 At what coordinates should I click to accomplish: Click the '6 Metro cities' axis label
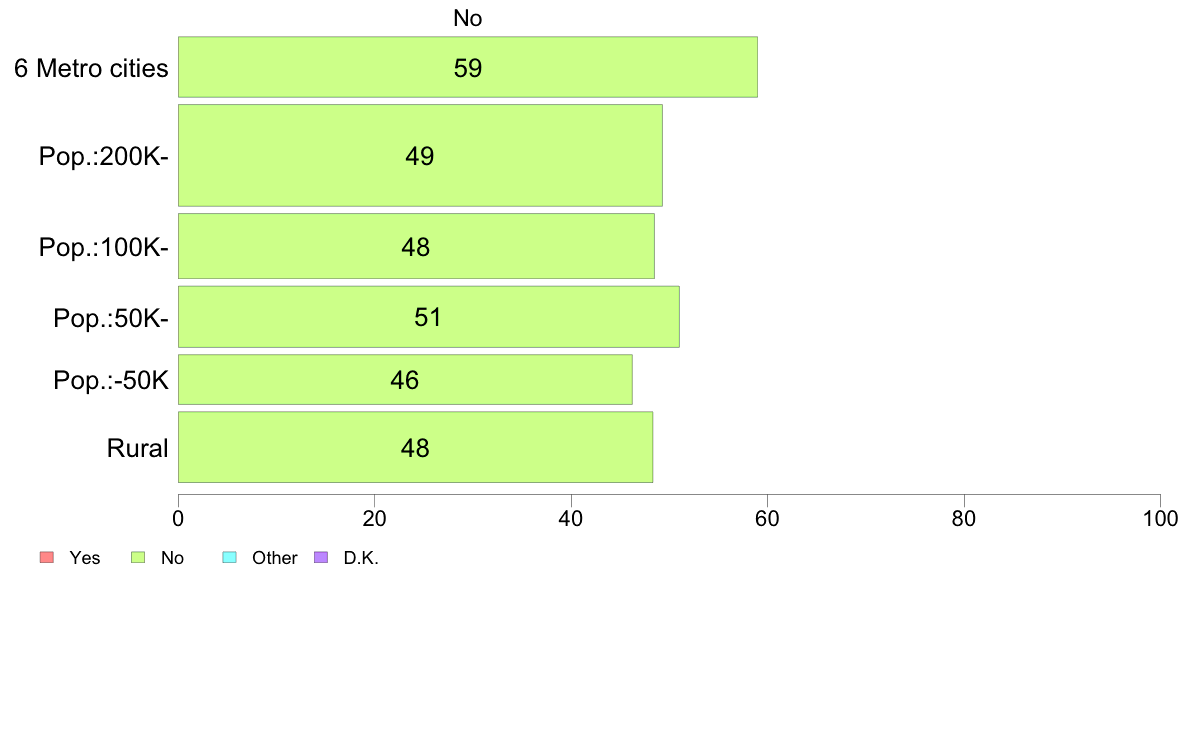(91, 68)
